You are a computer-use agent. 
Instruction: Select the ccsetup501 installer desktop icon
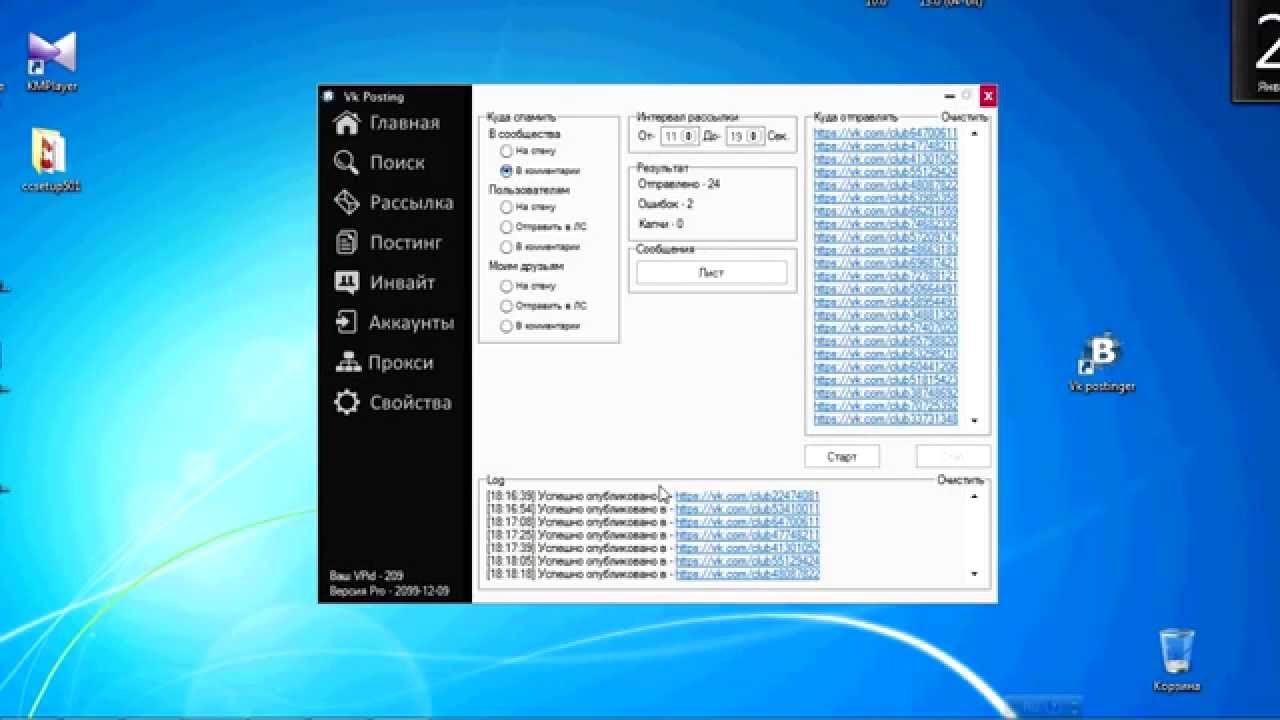[x=50, y=160]
